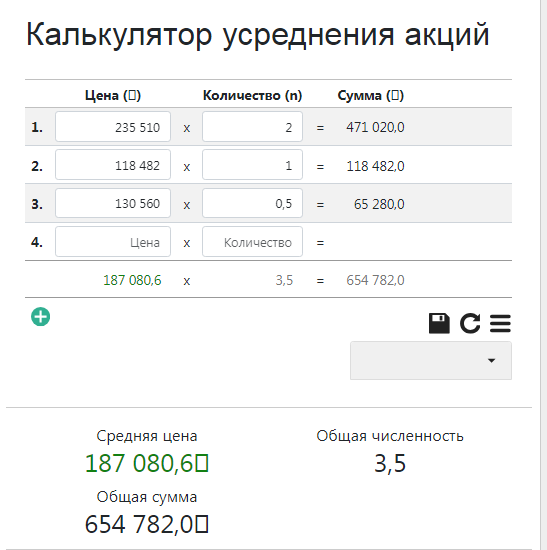Click the green plus add-row icon

point(40,317)
